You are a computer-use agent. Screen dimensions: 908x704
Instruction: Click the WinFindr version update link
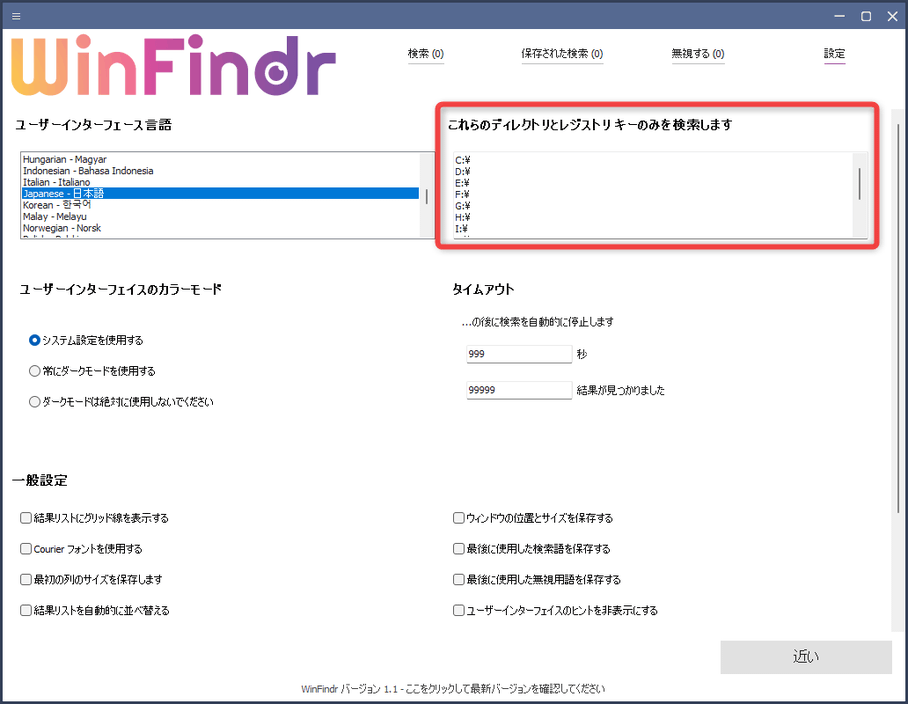point(453,689)
